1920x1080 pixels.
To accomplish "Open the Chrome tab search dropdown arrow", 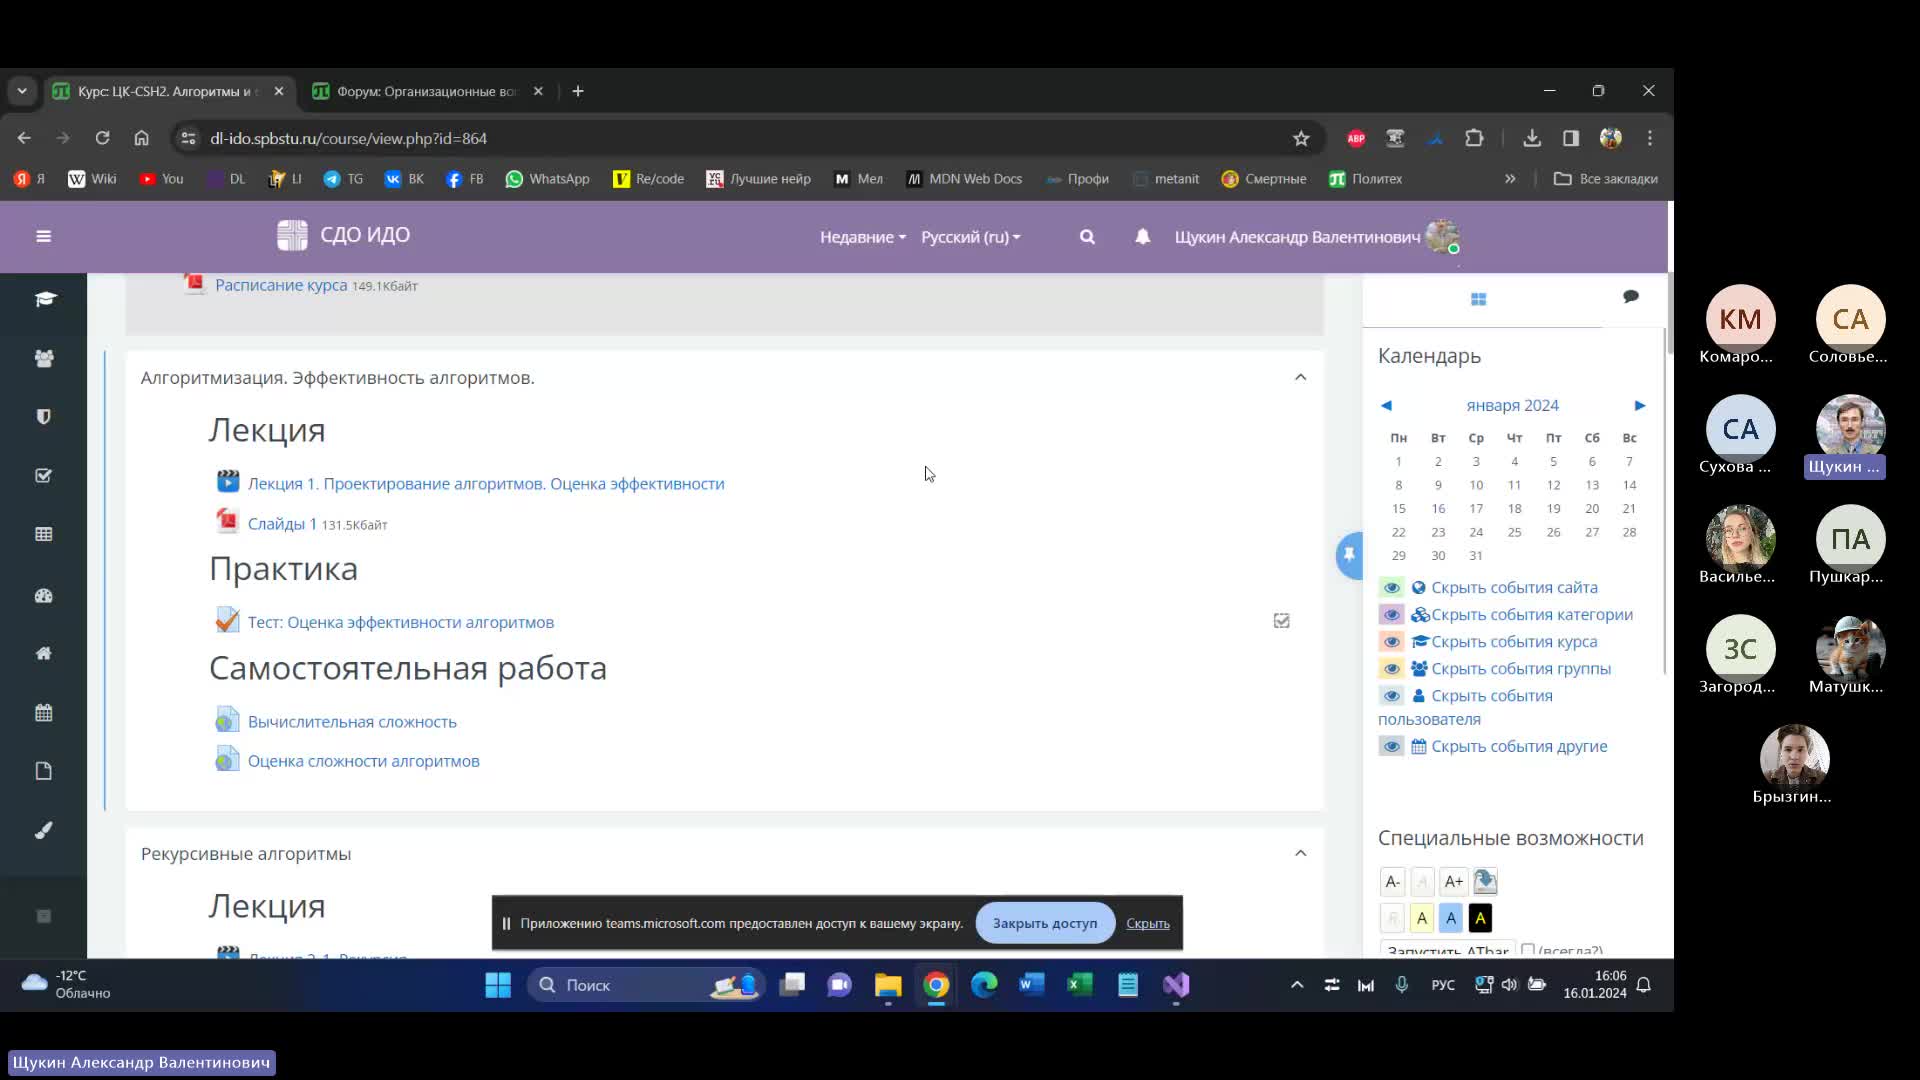I will pyautogui.click(x=22, y=91).
